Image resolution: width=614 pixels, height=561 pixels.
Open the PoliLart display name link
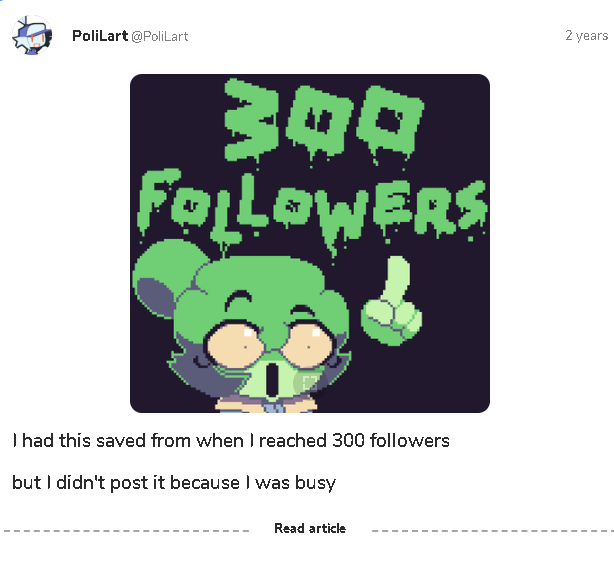(x=99, y=36)
